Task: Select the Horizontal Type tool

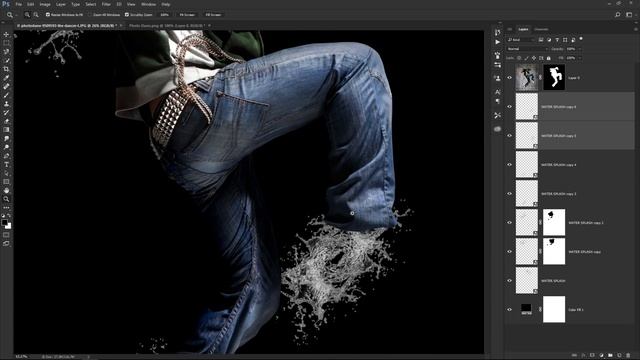Action: tap(6, 164)
